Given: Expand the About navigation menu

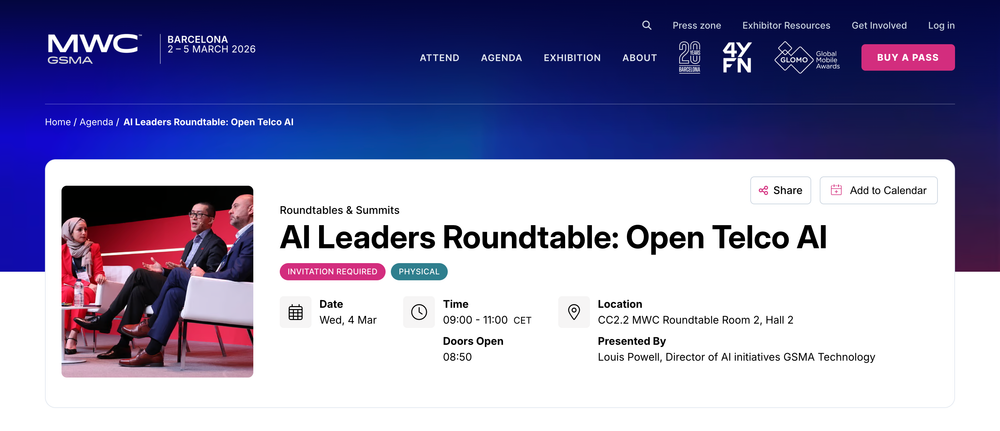Looking at the screenshot, I should 639,58.
